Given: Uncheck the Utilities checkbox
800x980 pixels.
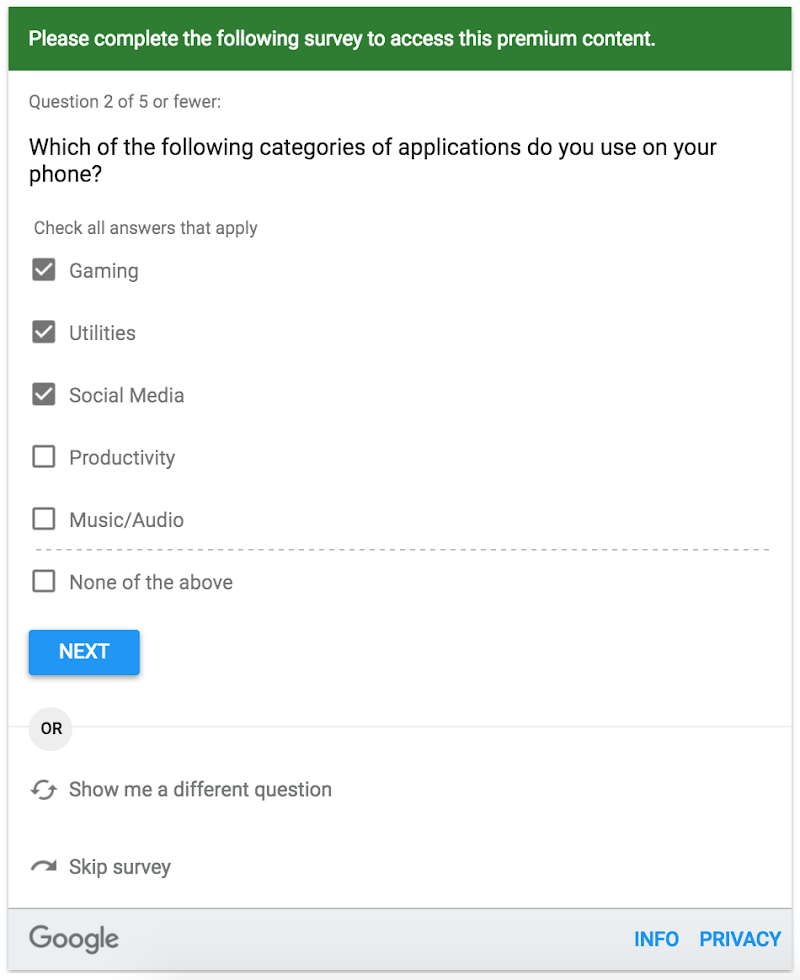Looking at the screenshot, I should 44,332.
